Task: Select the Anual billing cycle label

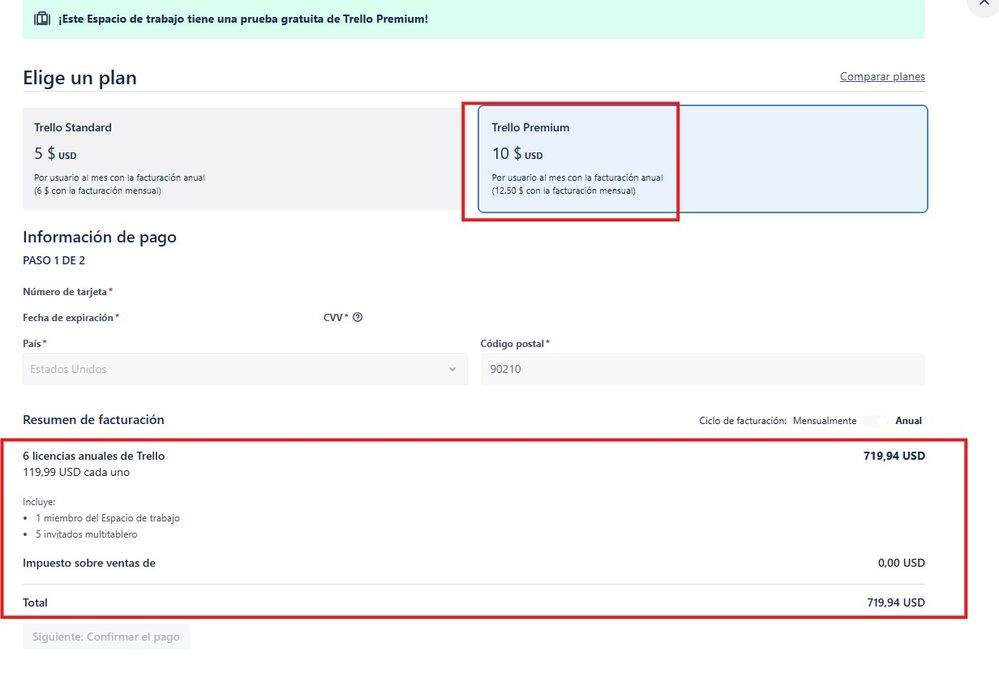Action: (x=909, y=421)
